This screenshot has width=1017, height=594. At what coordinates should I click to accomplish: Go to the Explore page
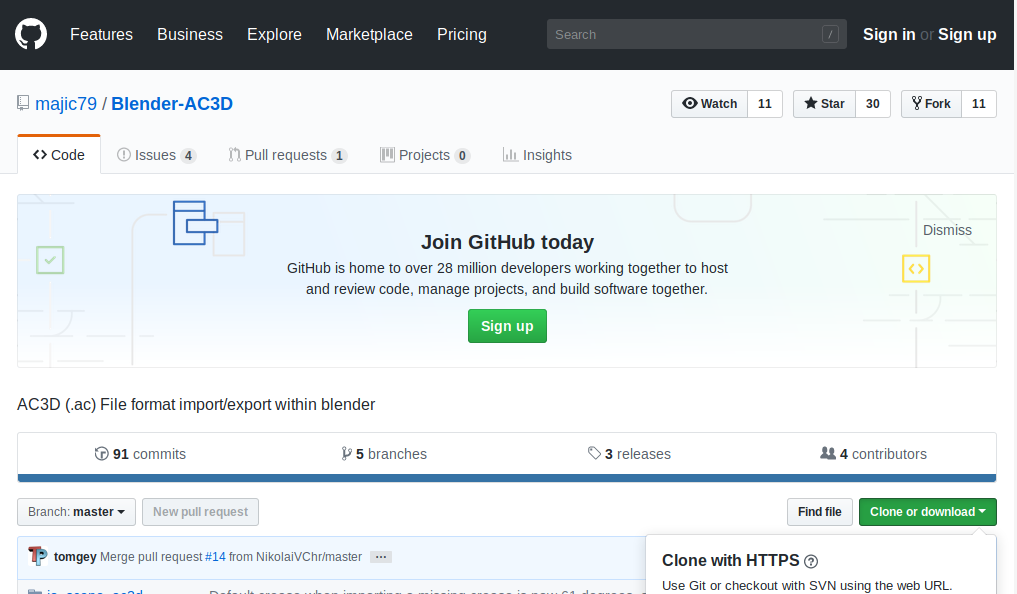point(274,34)
